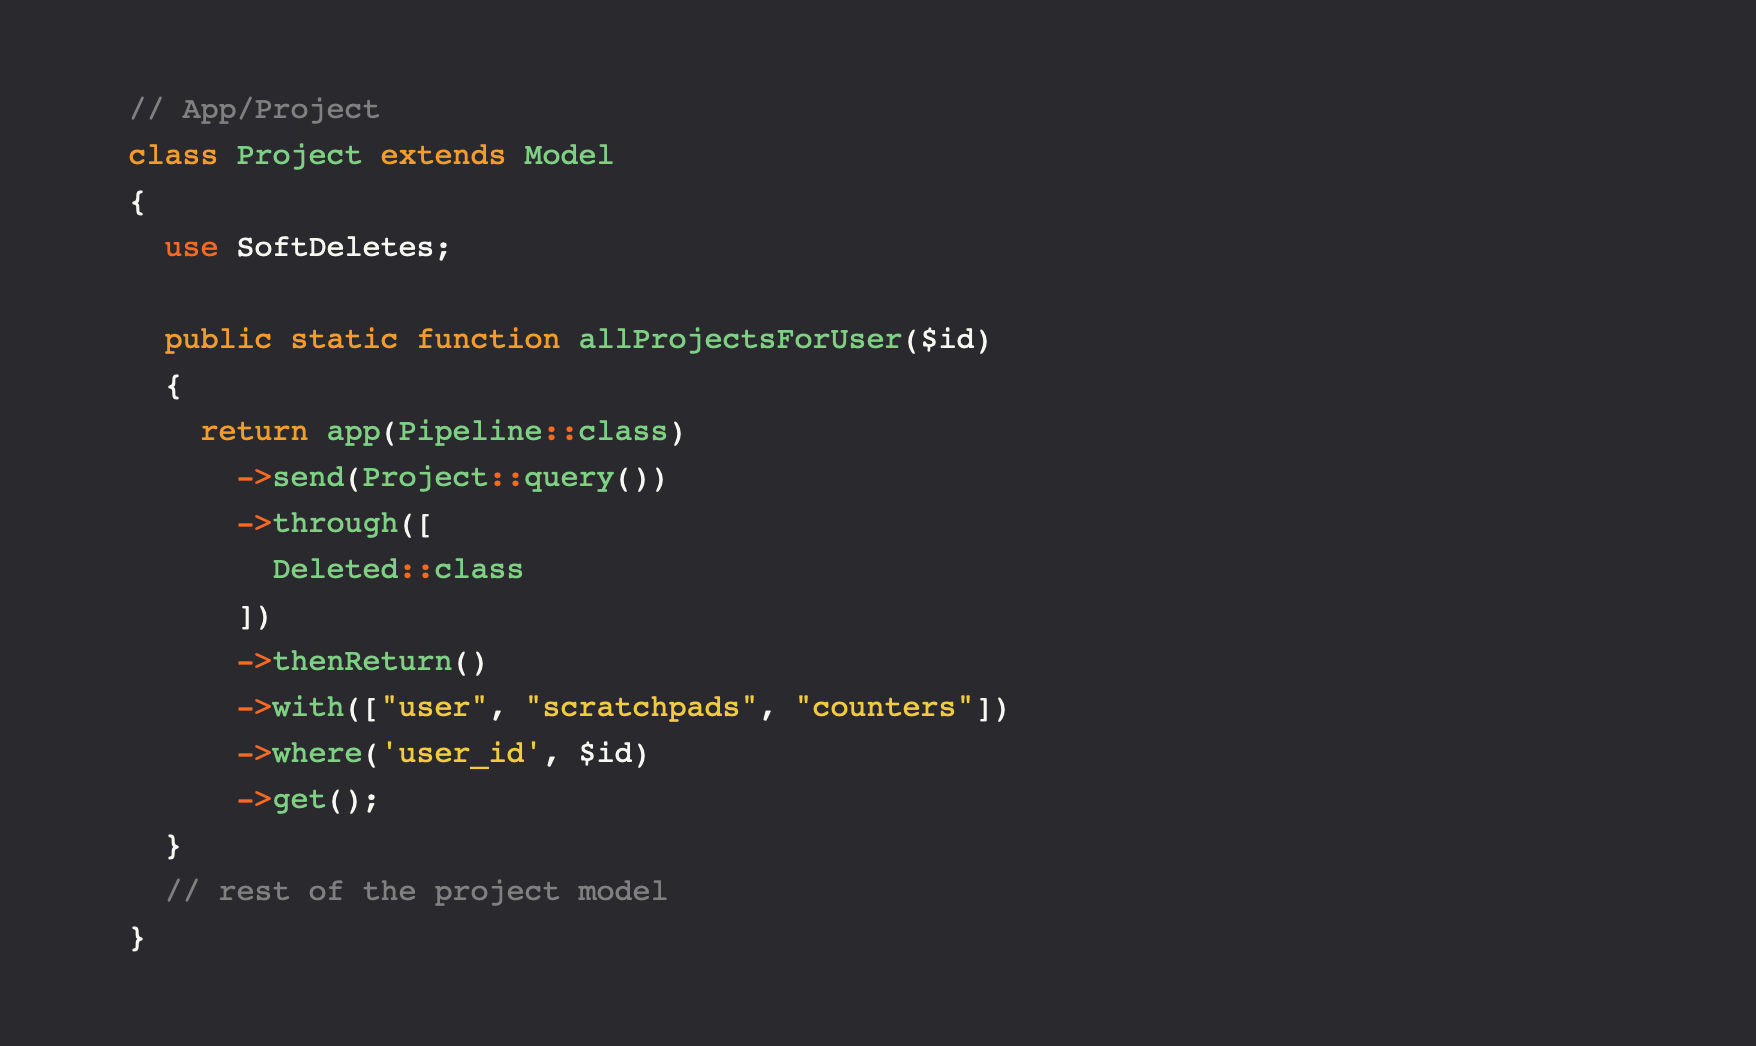Click the "extends" keyword
Image resolution: width=1756 pixels, height=1046 pixels.
443,155
